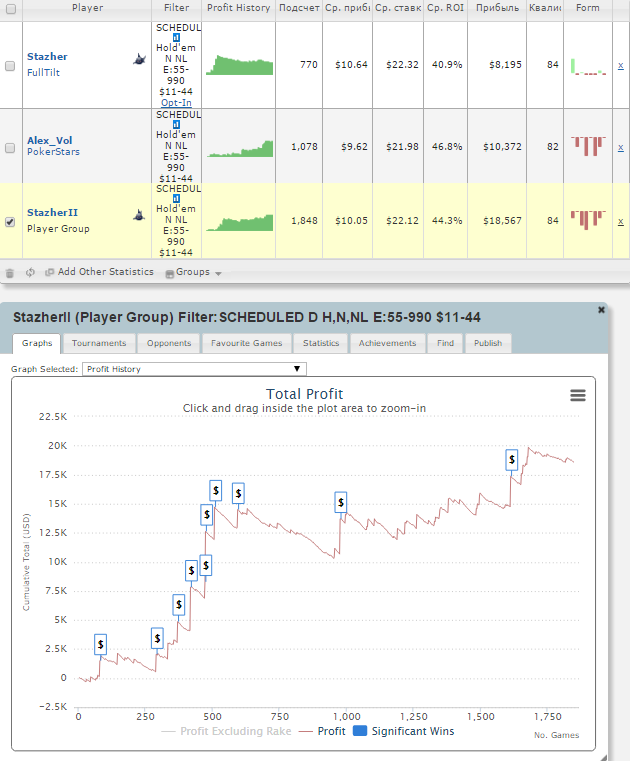This screenshot has height=761, width=630.
Task: Click the Opt-In link
Action: [176, 103]
